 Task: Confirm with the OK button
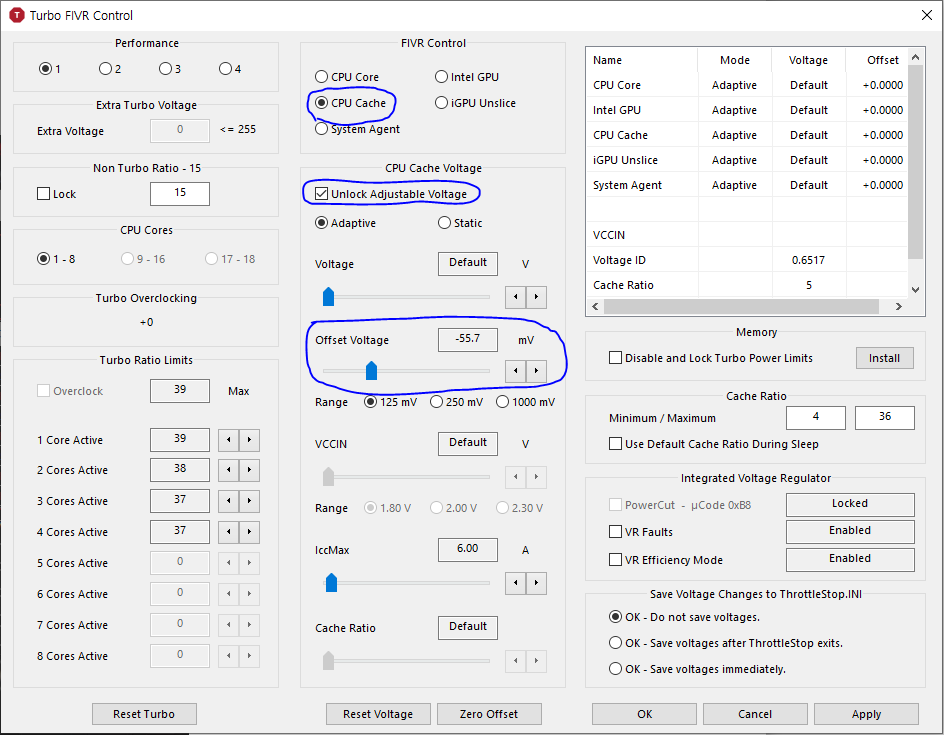(644, 714)
